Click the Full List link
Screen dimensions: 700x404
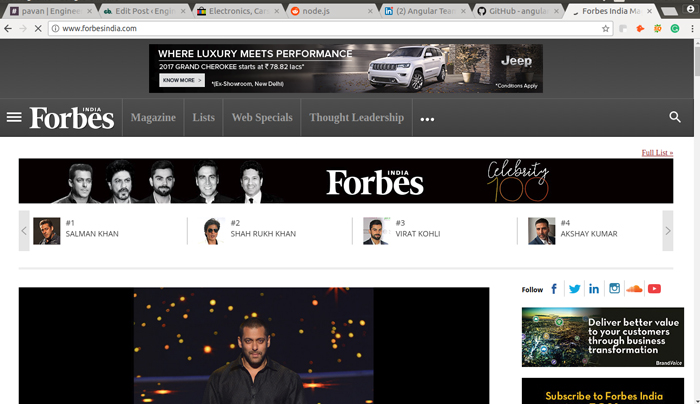pos(657,152)
